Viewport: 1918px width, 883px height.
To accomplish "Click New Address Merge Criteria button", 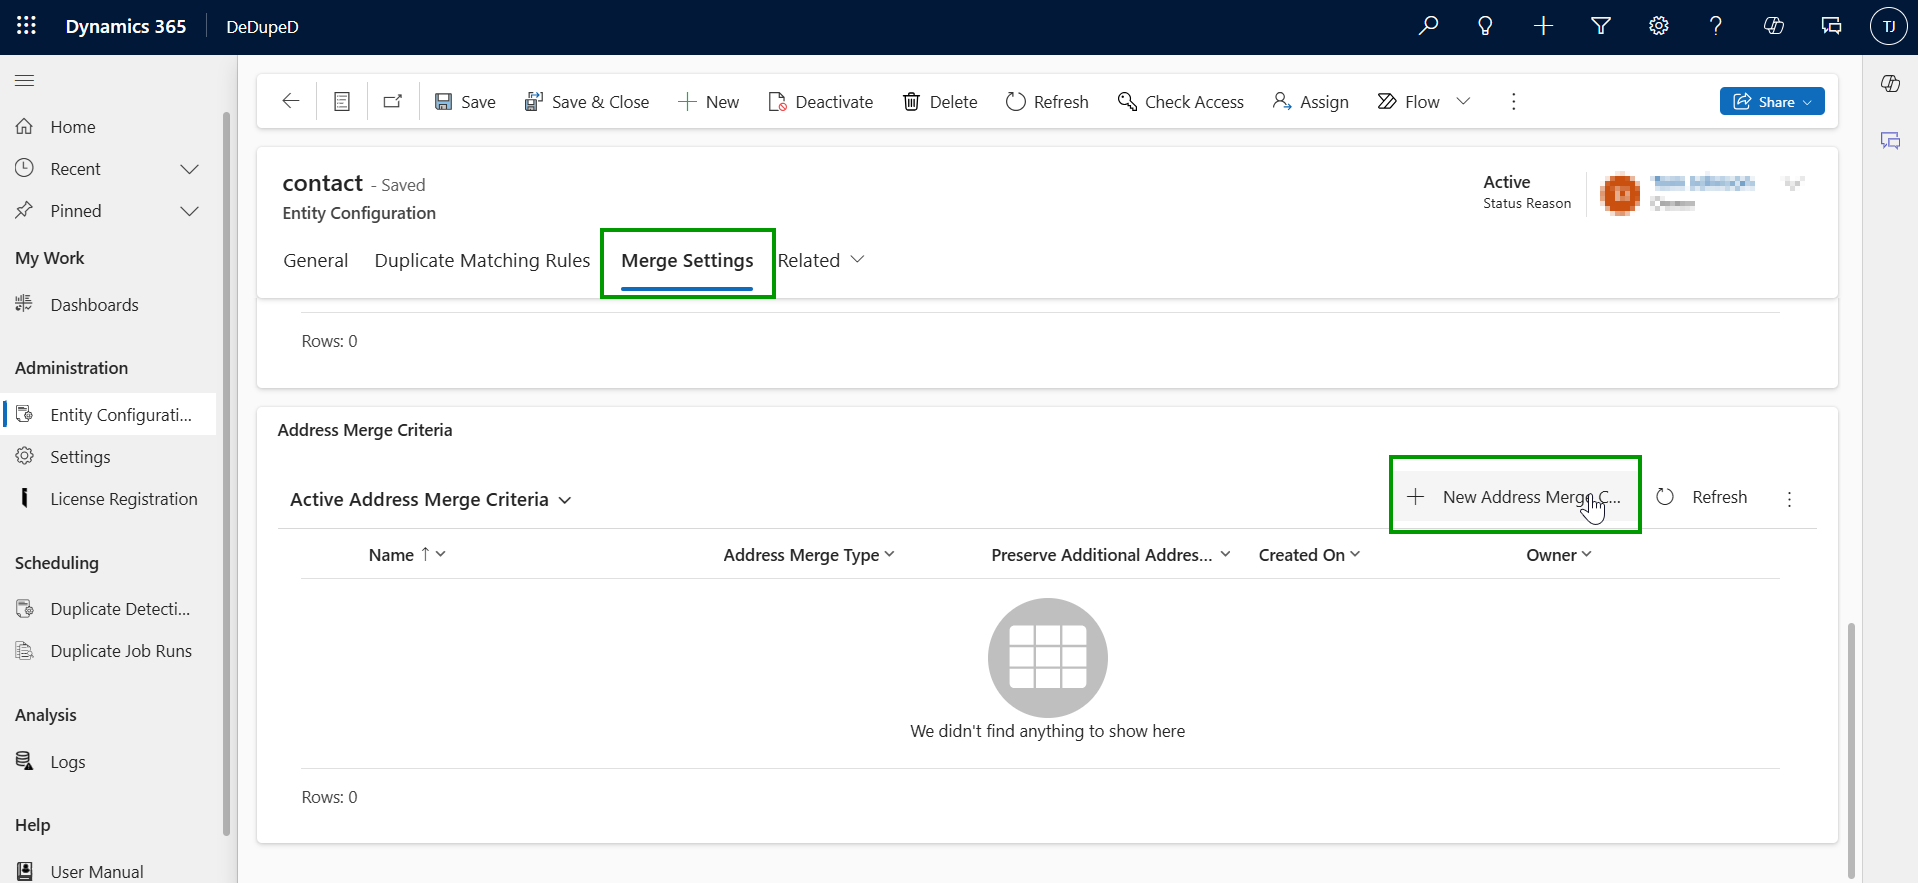I will (x=1514, y=497).
